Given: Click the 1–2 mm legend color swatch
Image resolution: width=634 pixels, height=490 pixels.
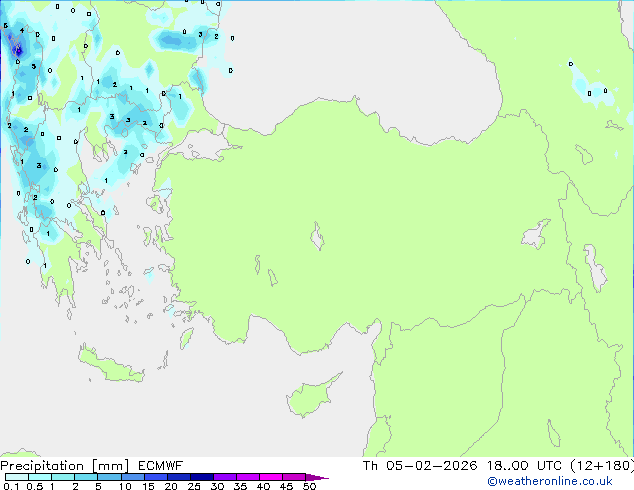Looking at the screenshot, I should 63,477.
